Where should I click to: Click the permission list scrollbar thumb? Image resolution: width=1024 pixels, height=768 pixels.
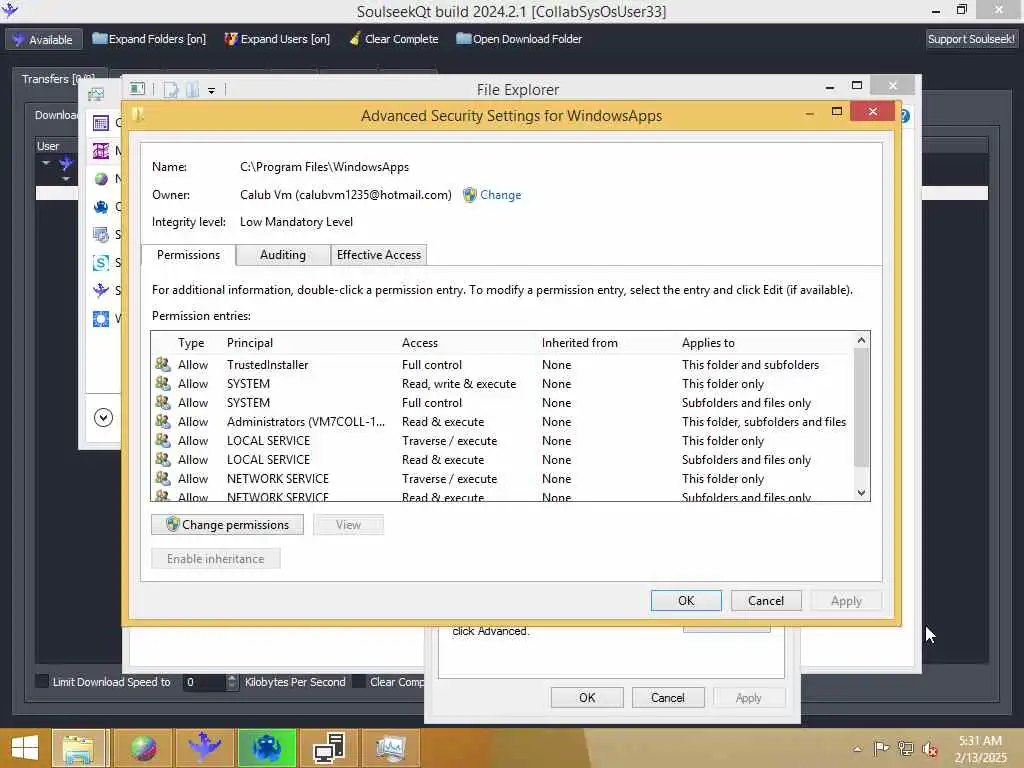(x=861, y=408)
